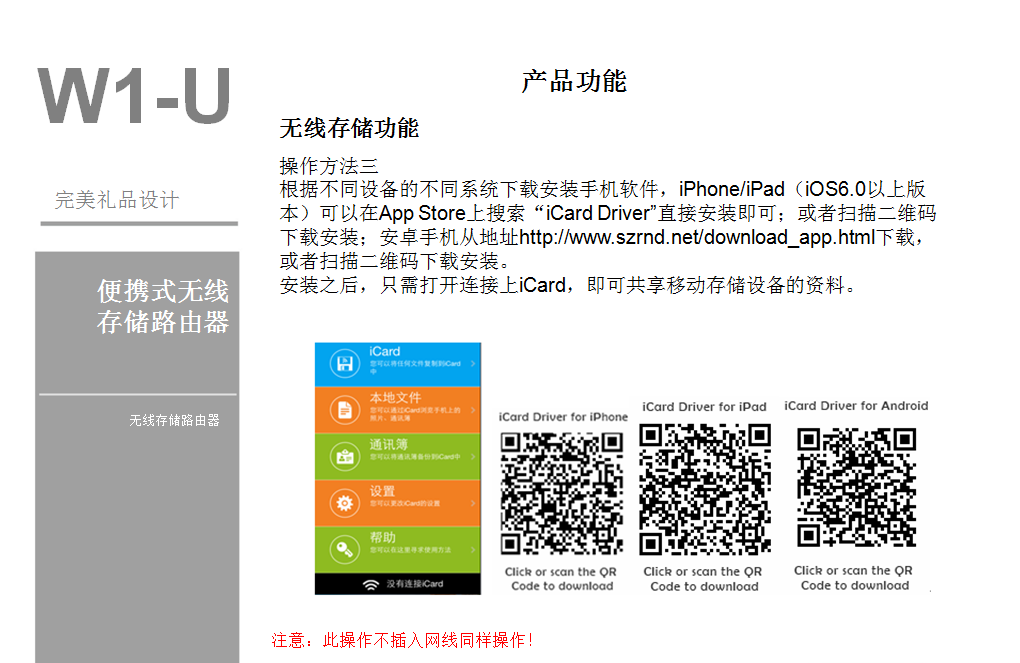Expand the 通讯簿 row chevron

tap(473, 457)
